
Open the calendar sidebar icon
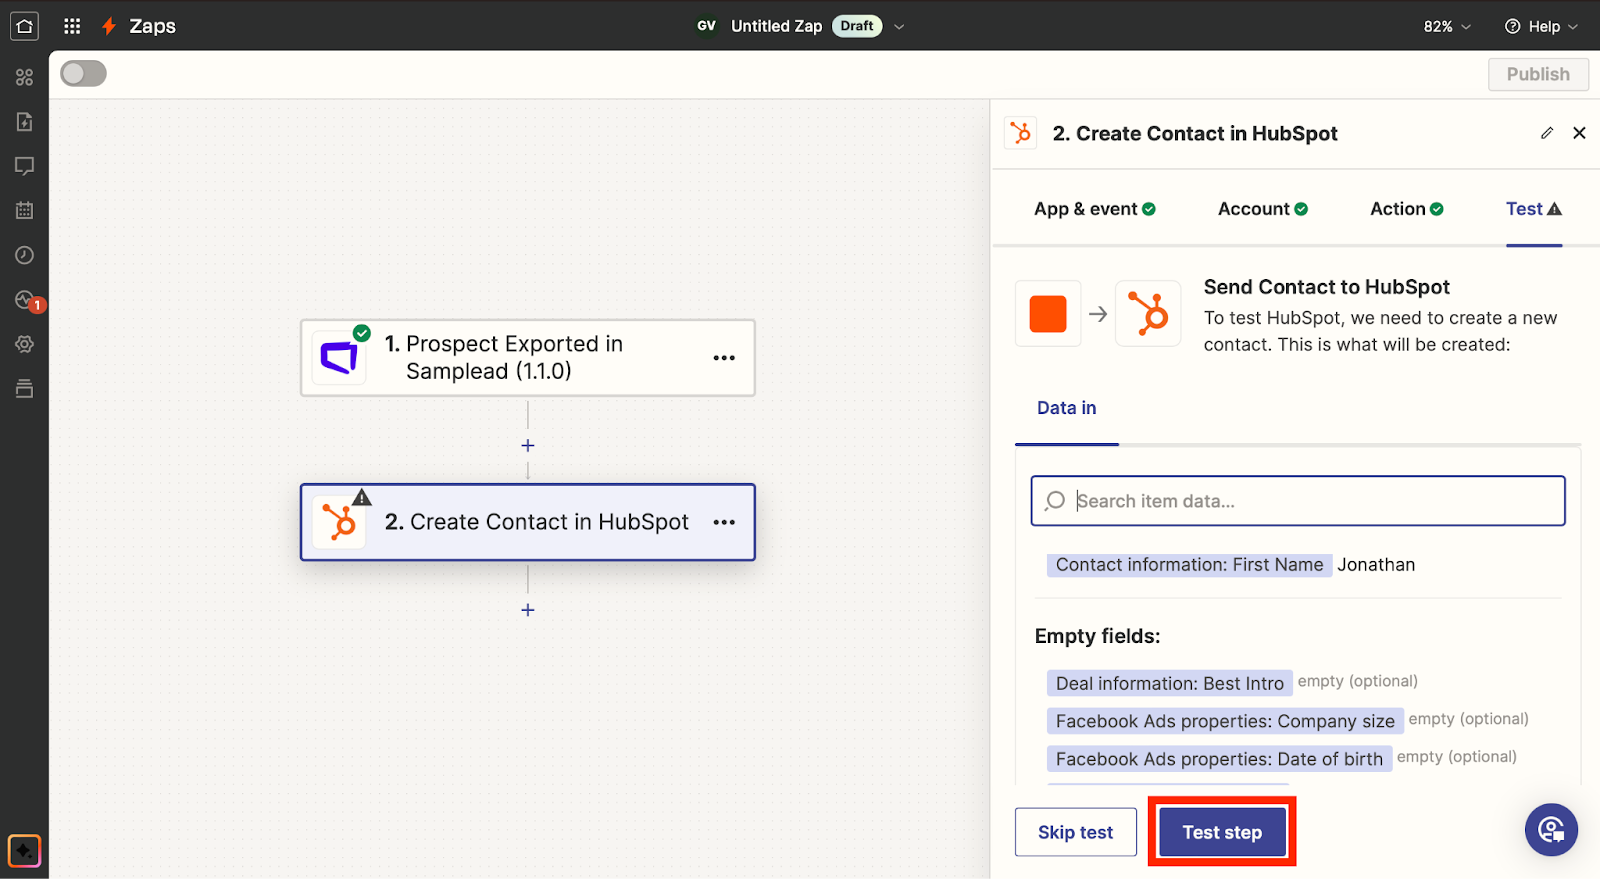click(25, 210)
